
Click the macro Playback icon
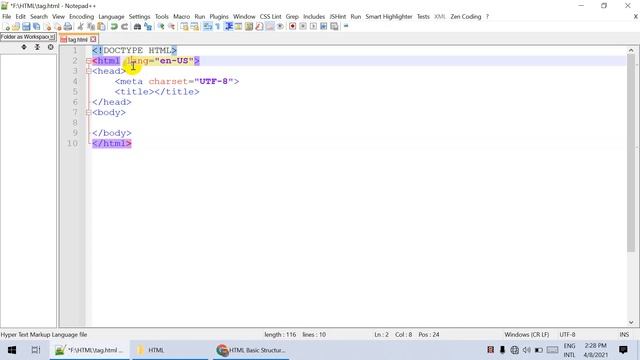tap(313, 27)
